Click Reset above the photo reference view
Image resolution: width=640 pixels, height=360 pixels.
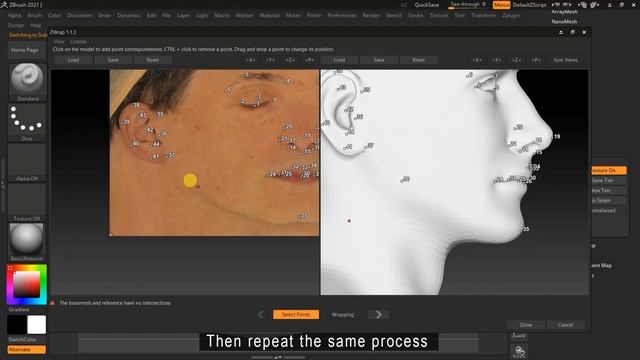coord(153,60)
